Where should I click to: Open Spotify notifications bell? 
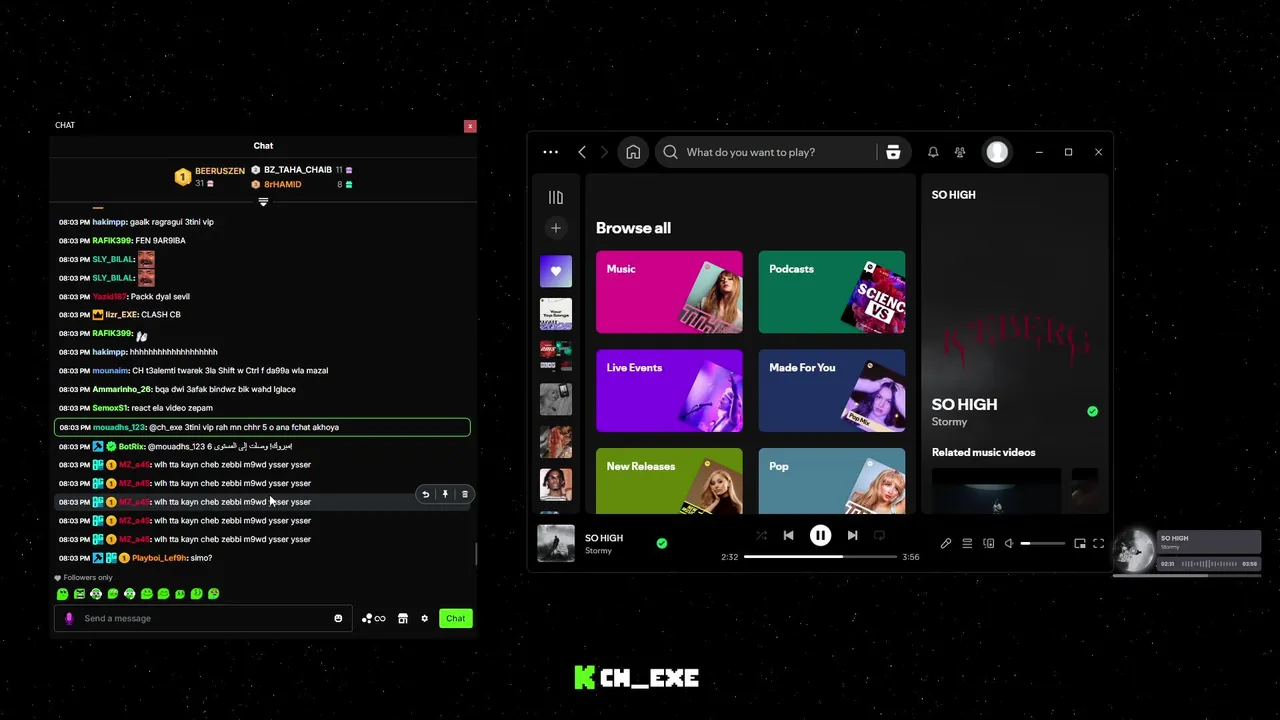pos(933,152)
